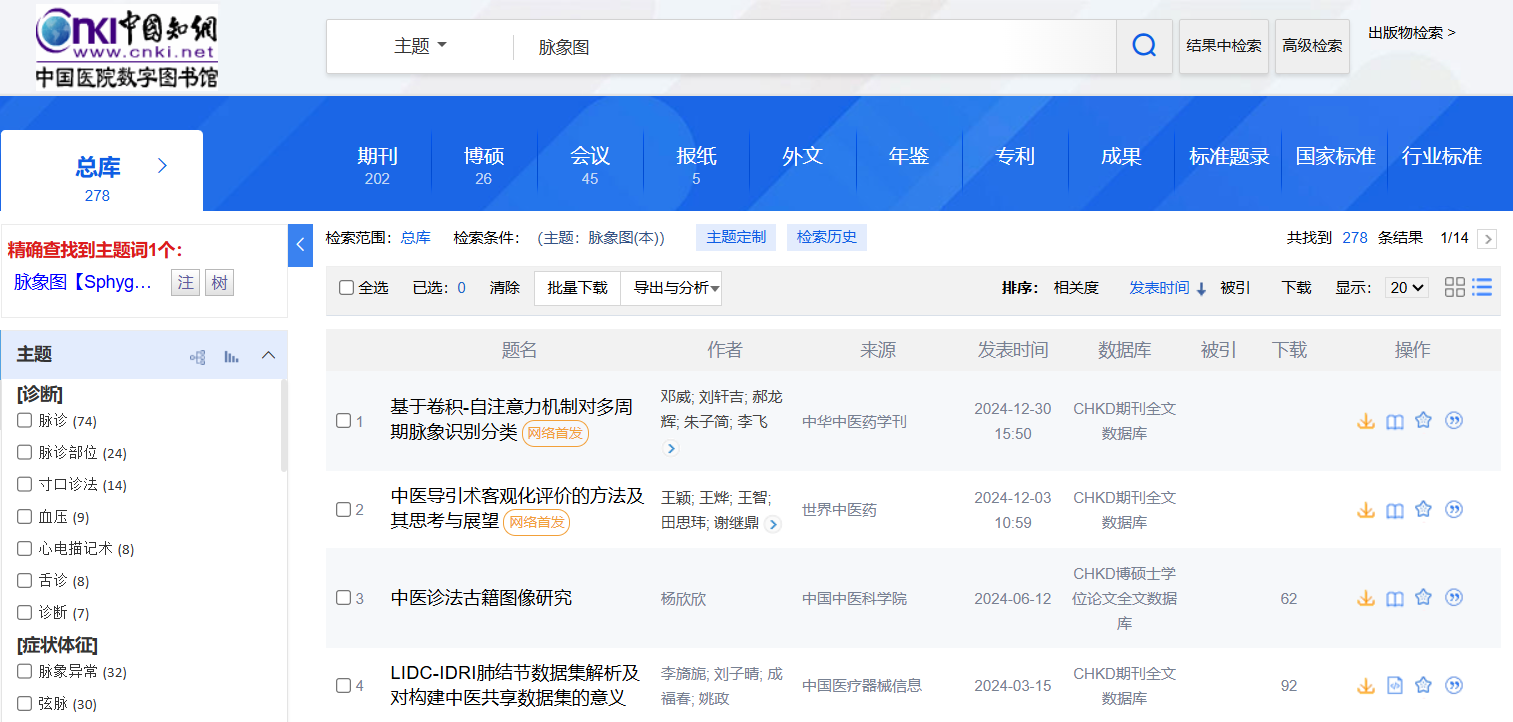Viewport: 1513px width, 722px height.
Task: Open the display count 20 dropdown
Action: [1407, 288]
